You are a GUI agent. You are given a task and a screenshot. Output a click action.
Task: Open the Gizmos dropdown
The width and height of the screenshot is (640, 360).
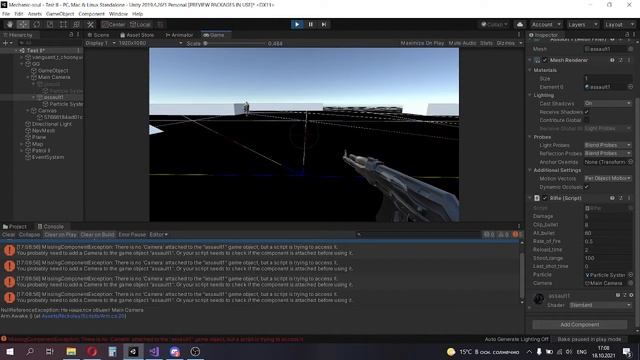coord(509,43)
